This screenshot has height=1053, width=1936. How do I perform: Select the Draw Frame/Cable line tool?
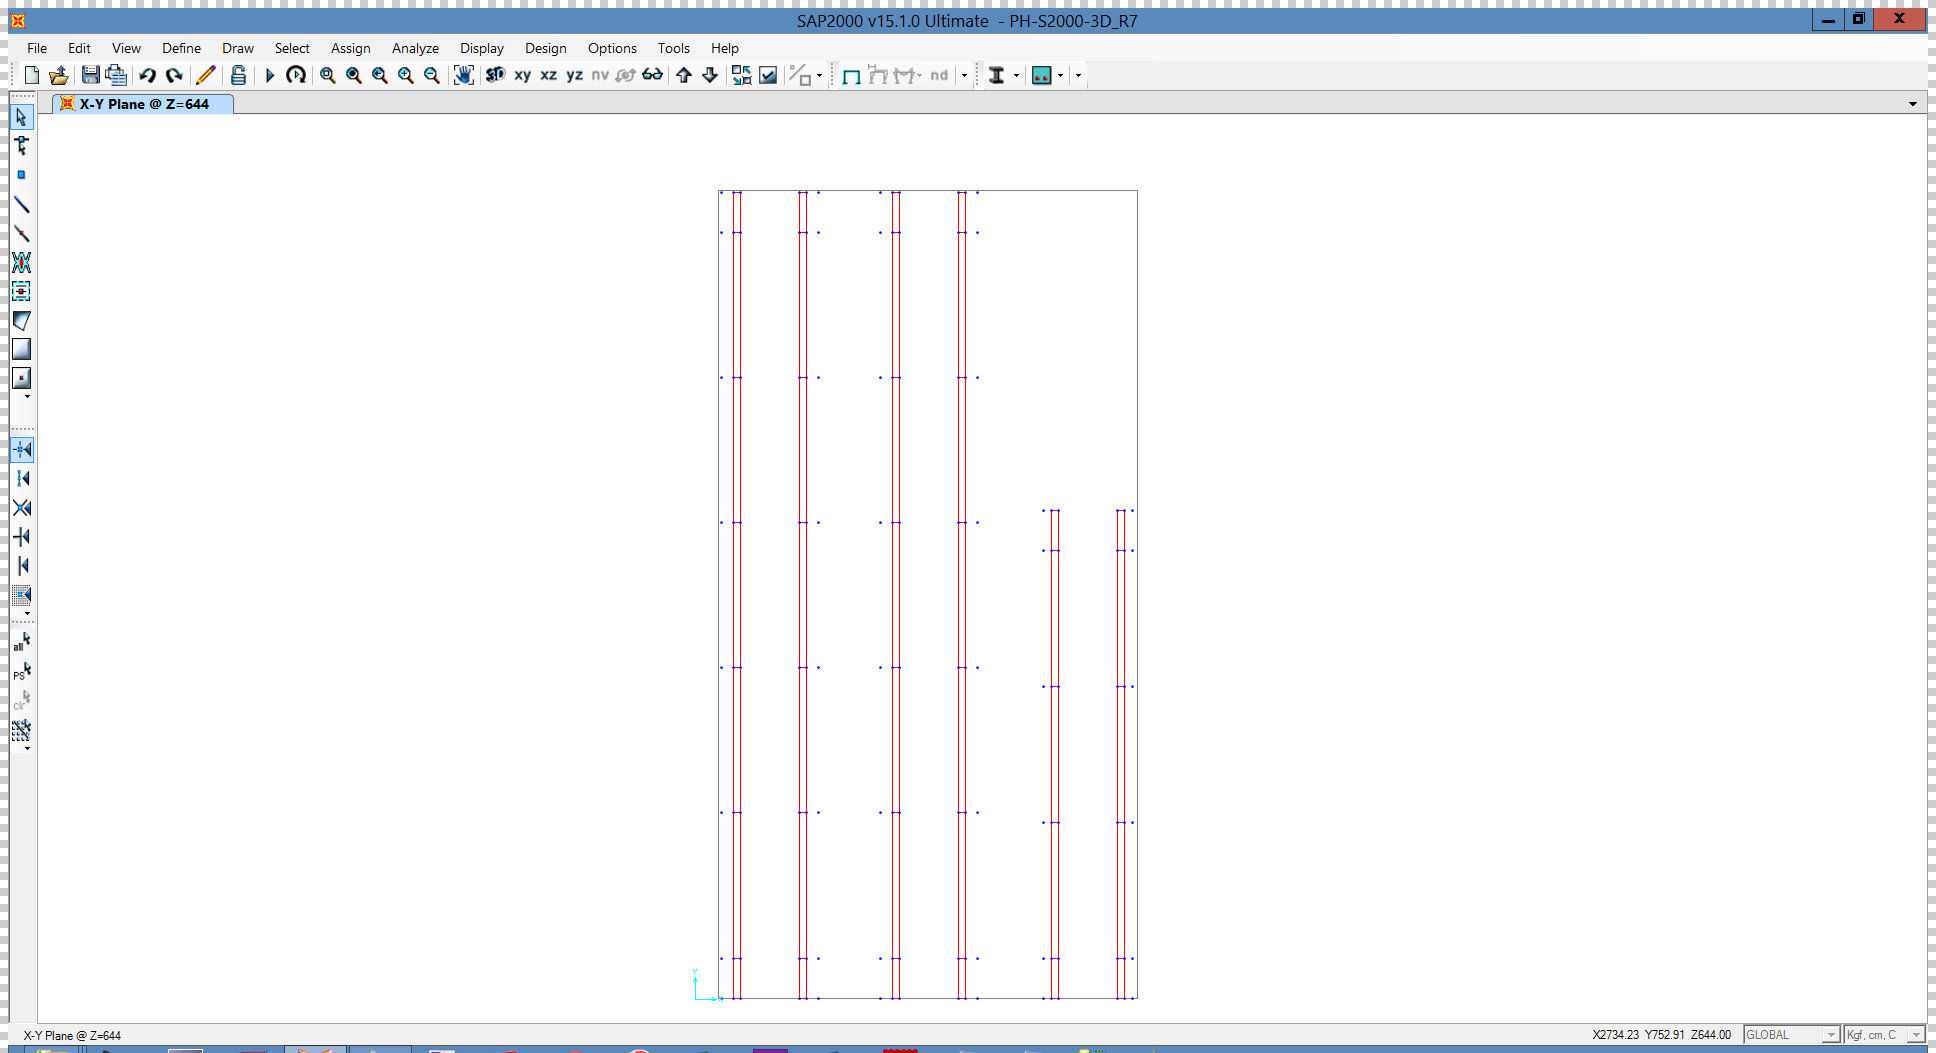21,204
